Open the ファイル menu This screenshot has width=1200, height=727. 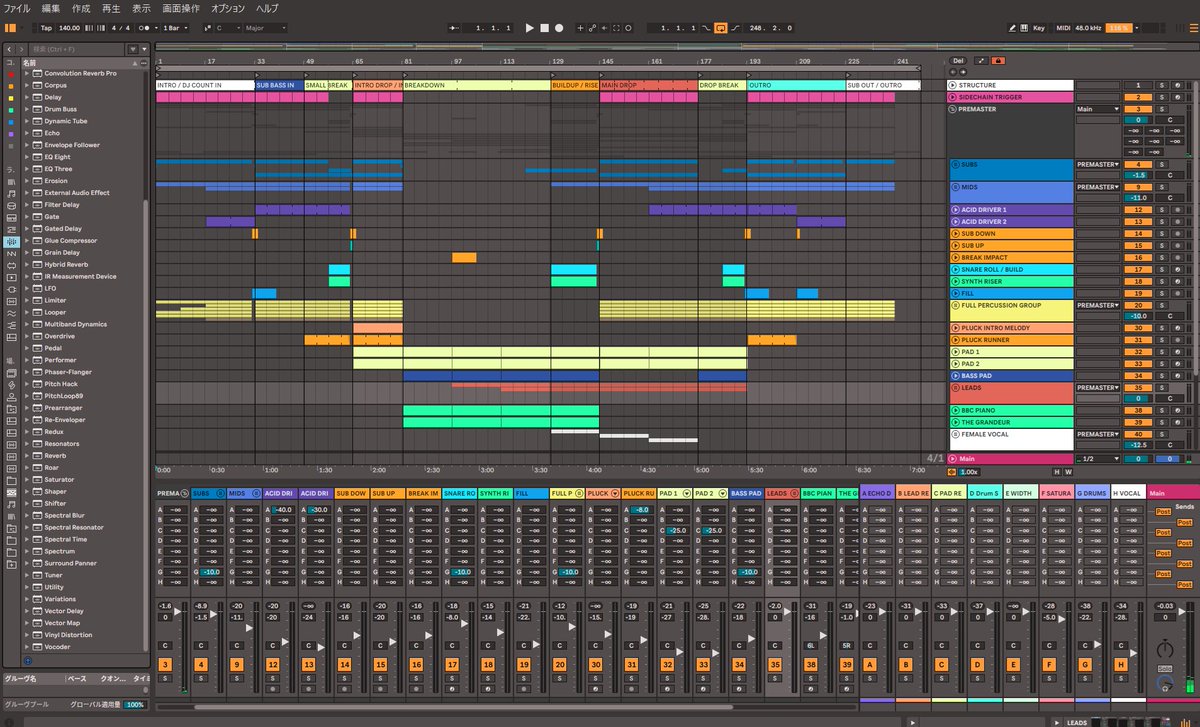coord(17,8)
